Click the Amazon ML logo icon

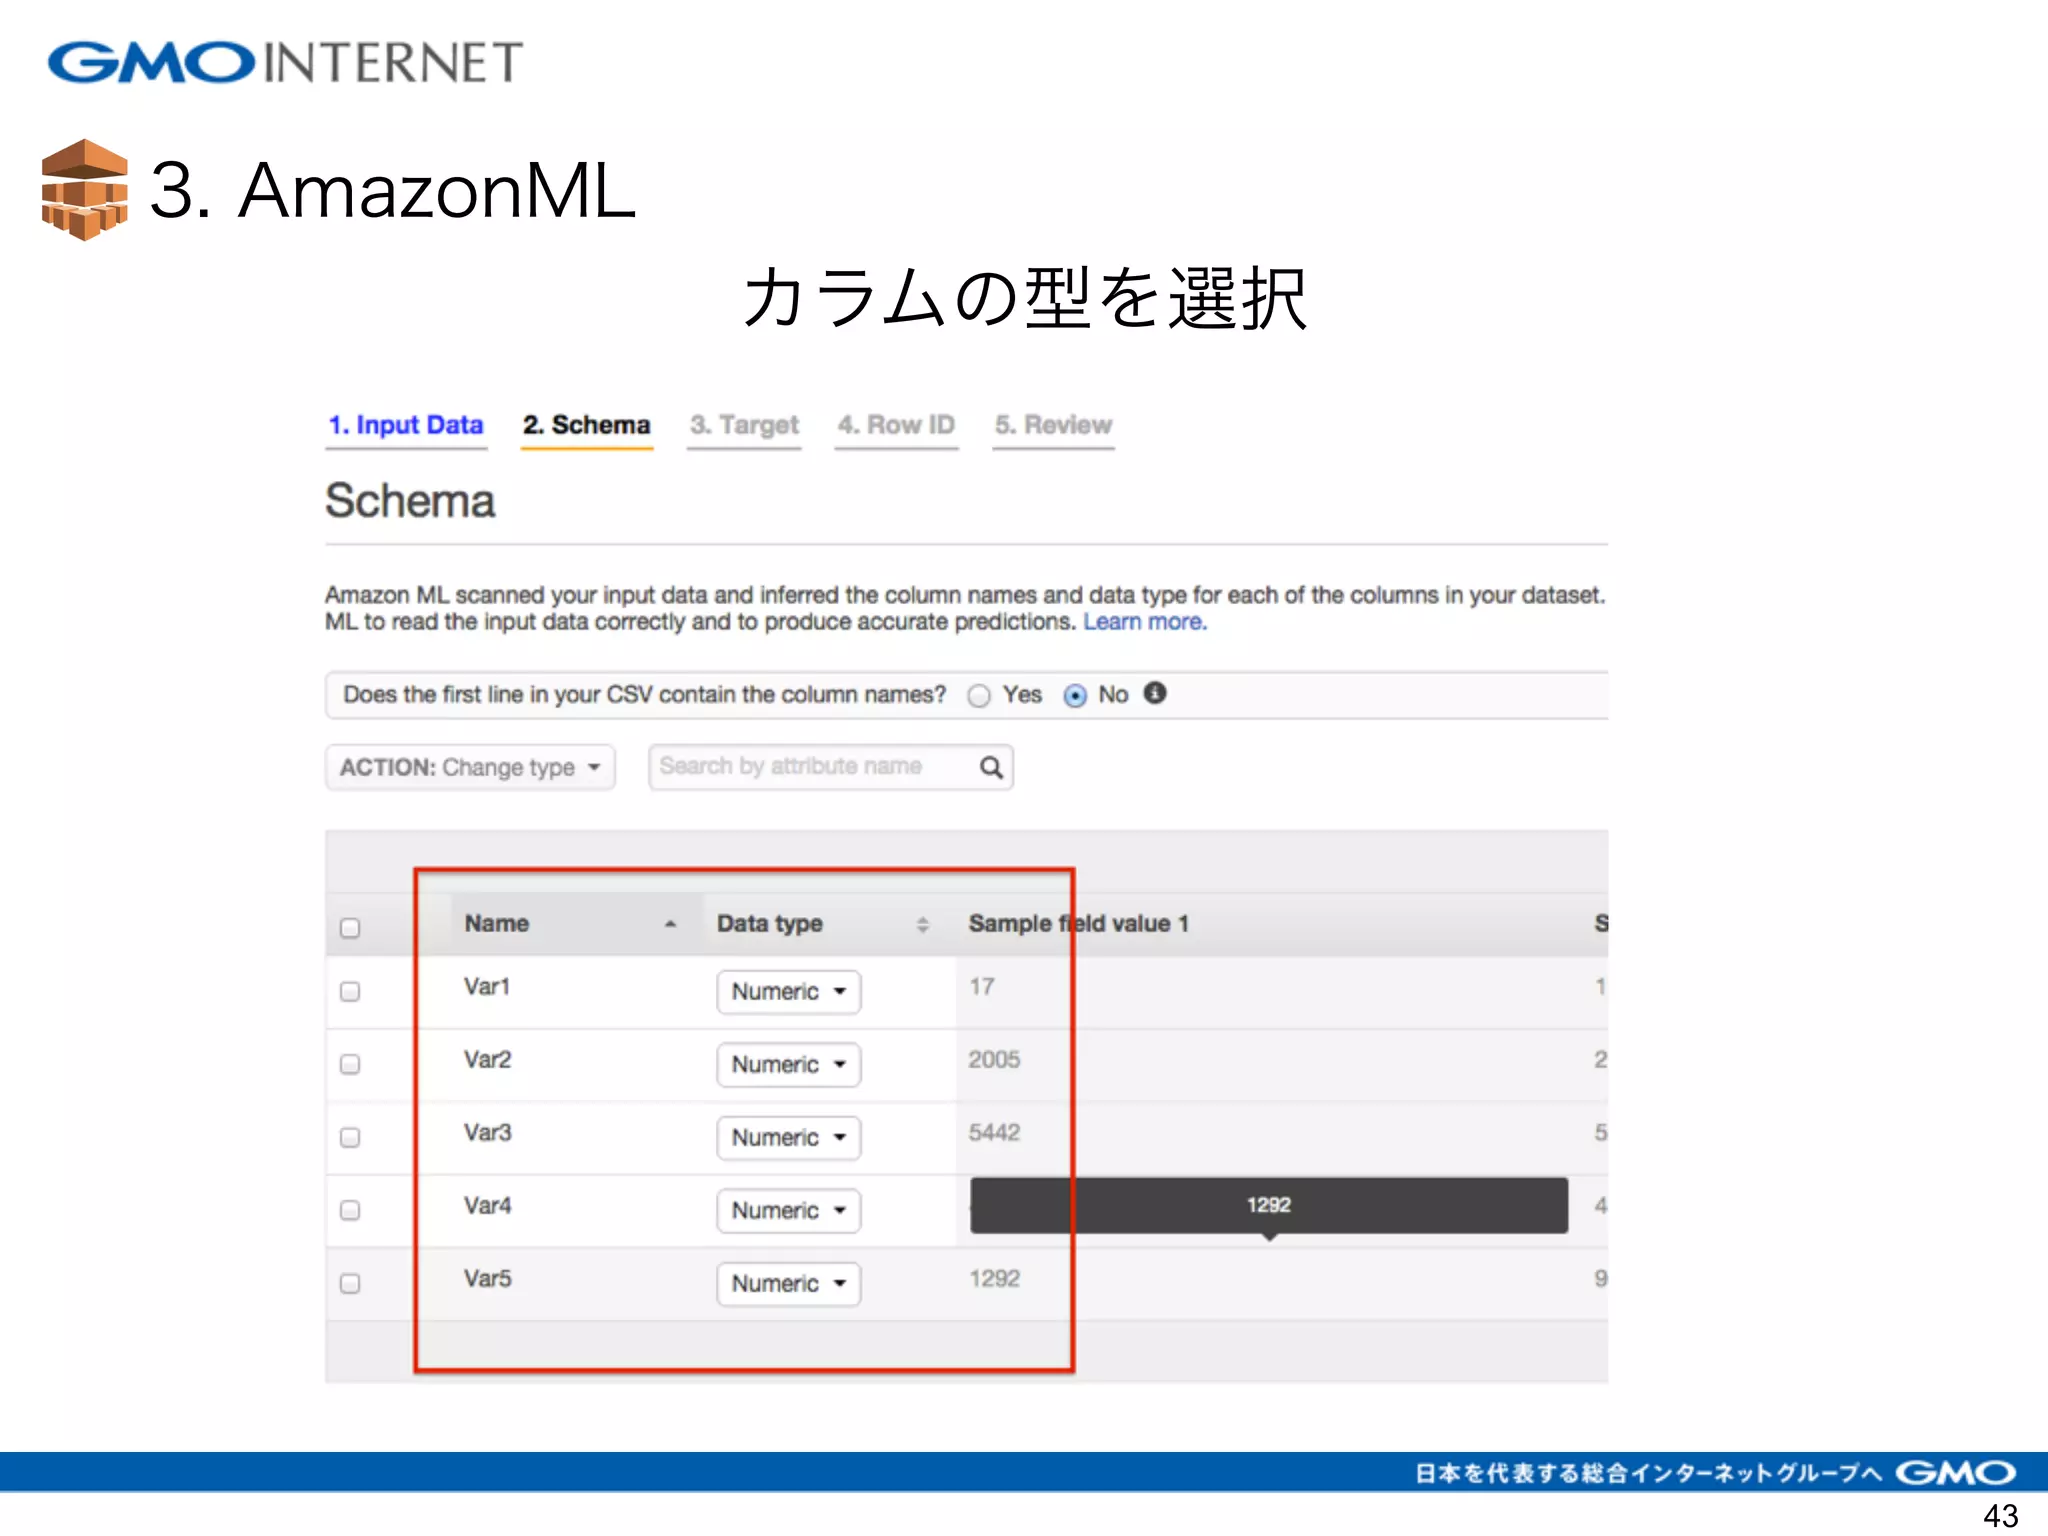tap(85, 190)
